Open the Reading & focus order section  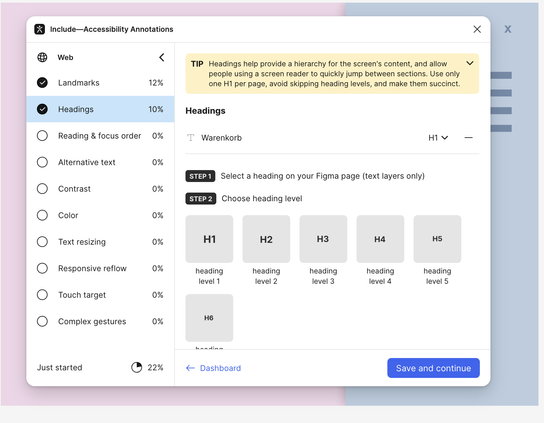coord(100,136)
